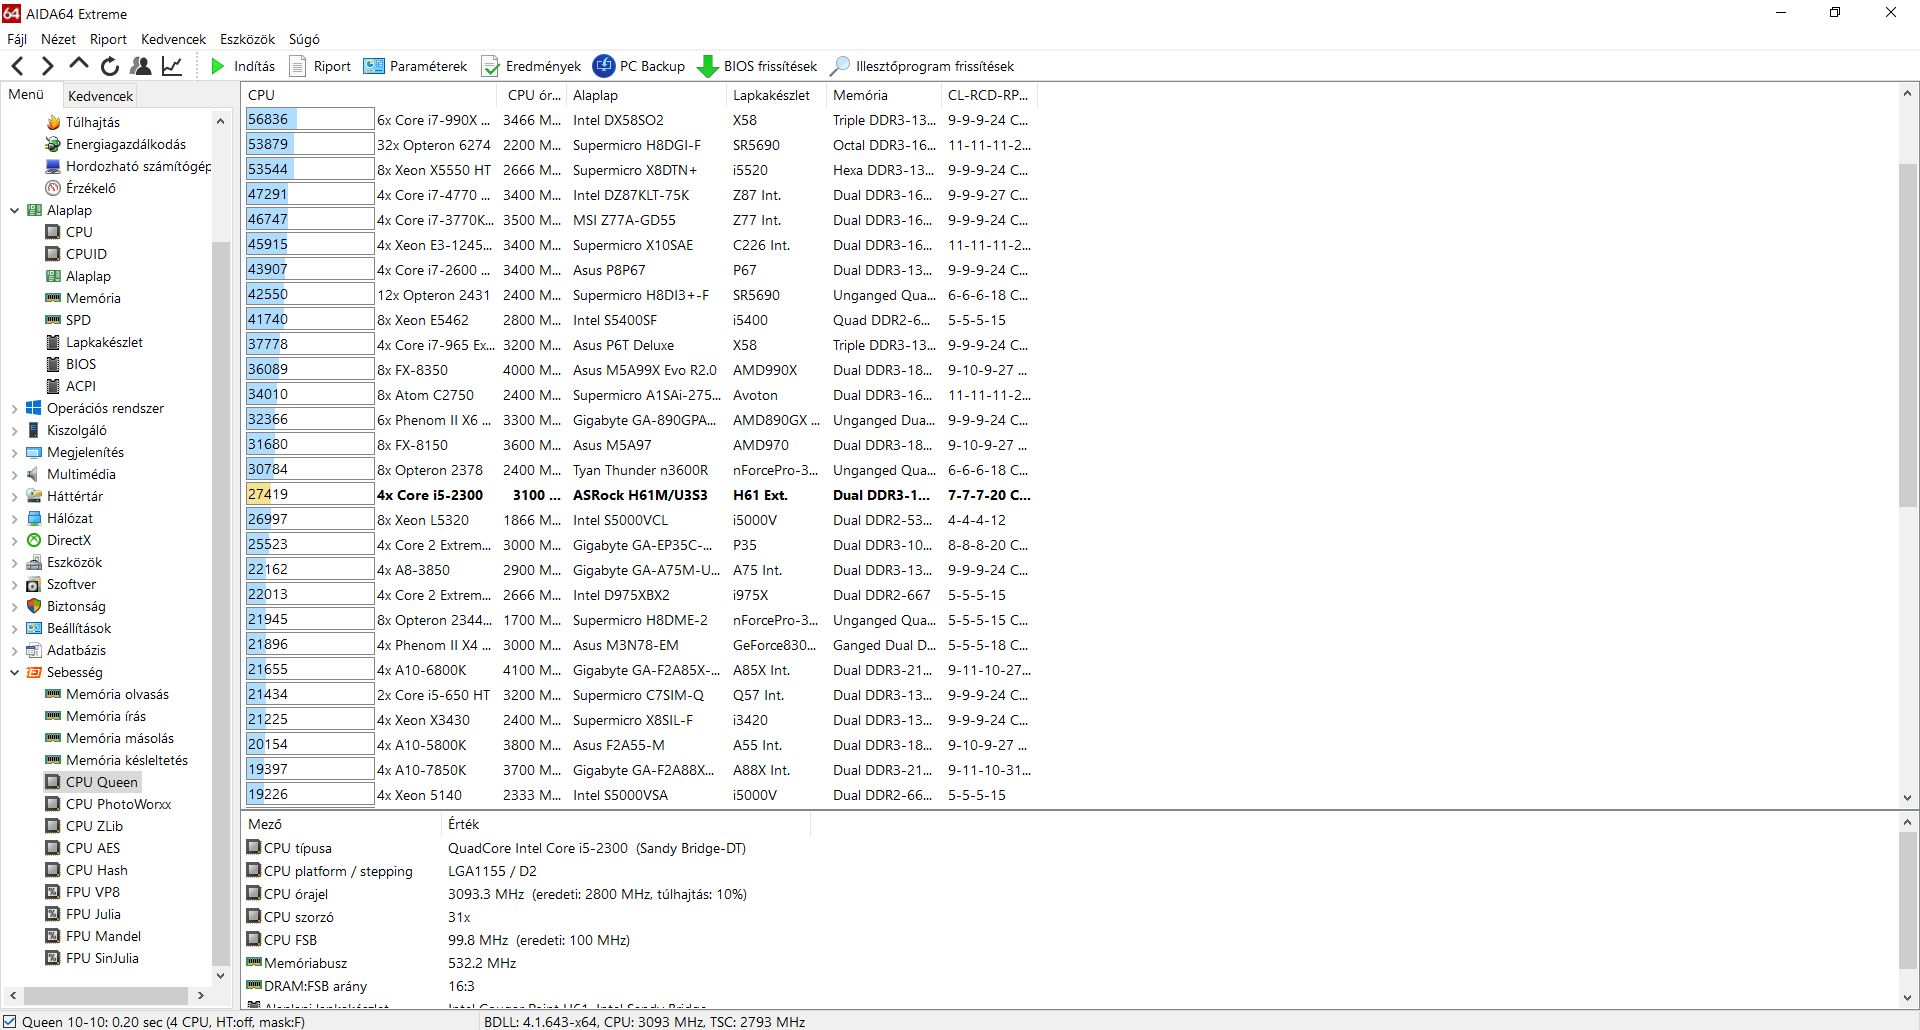
Task: Select the Memória olvasás benchmark
Action: (107, 694)
